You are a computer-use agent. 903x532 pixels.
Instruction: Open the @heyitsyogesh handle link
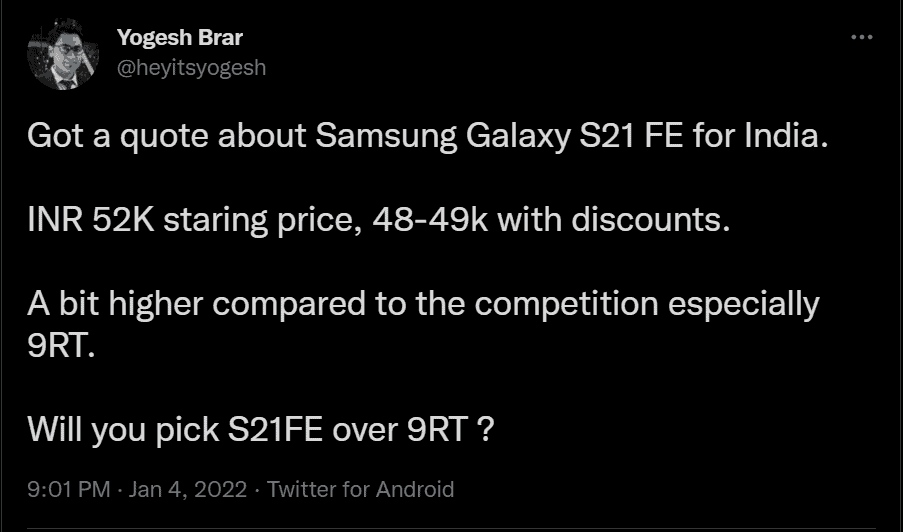click(x=191, y=68)
